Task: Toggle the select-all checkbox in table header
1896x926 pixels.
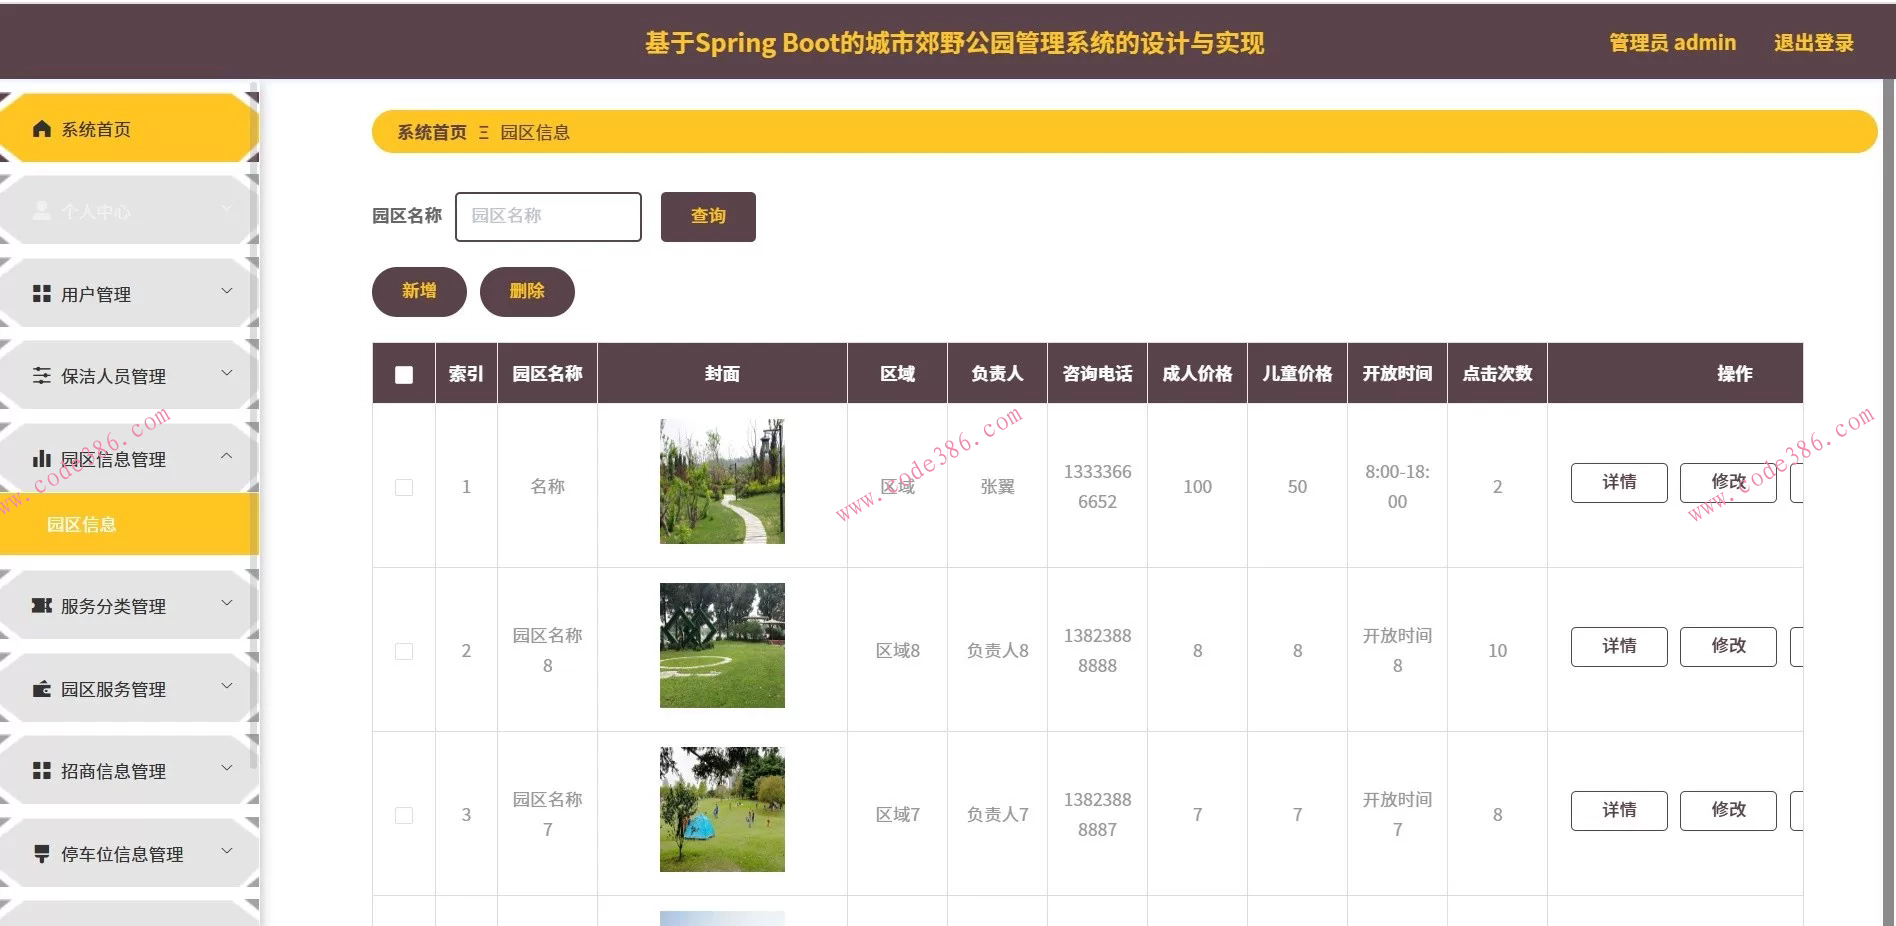Action: click(404, 374)
